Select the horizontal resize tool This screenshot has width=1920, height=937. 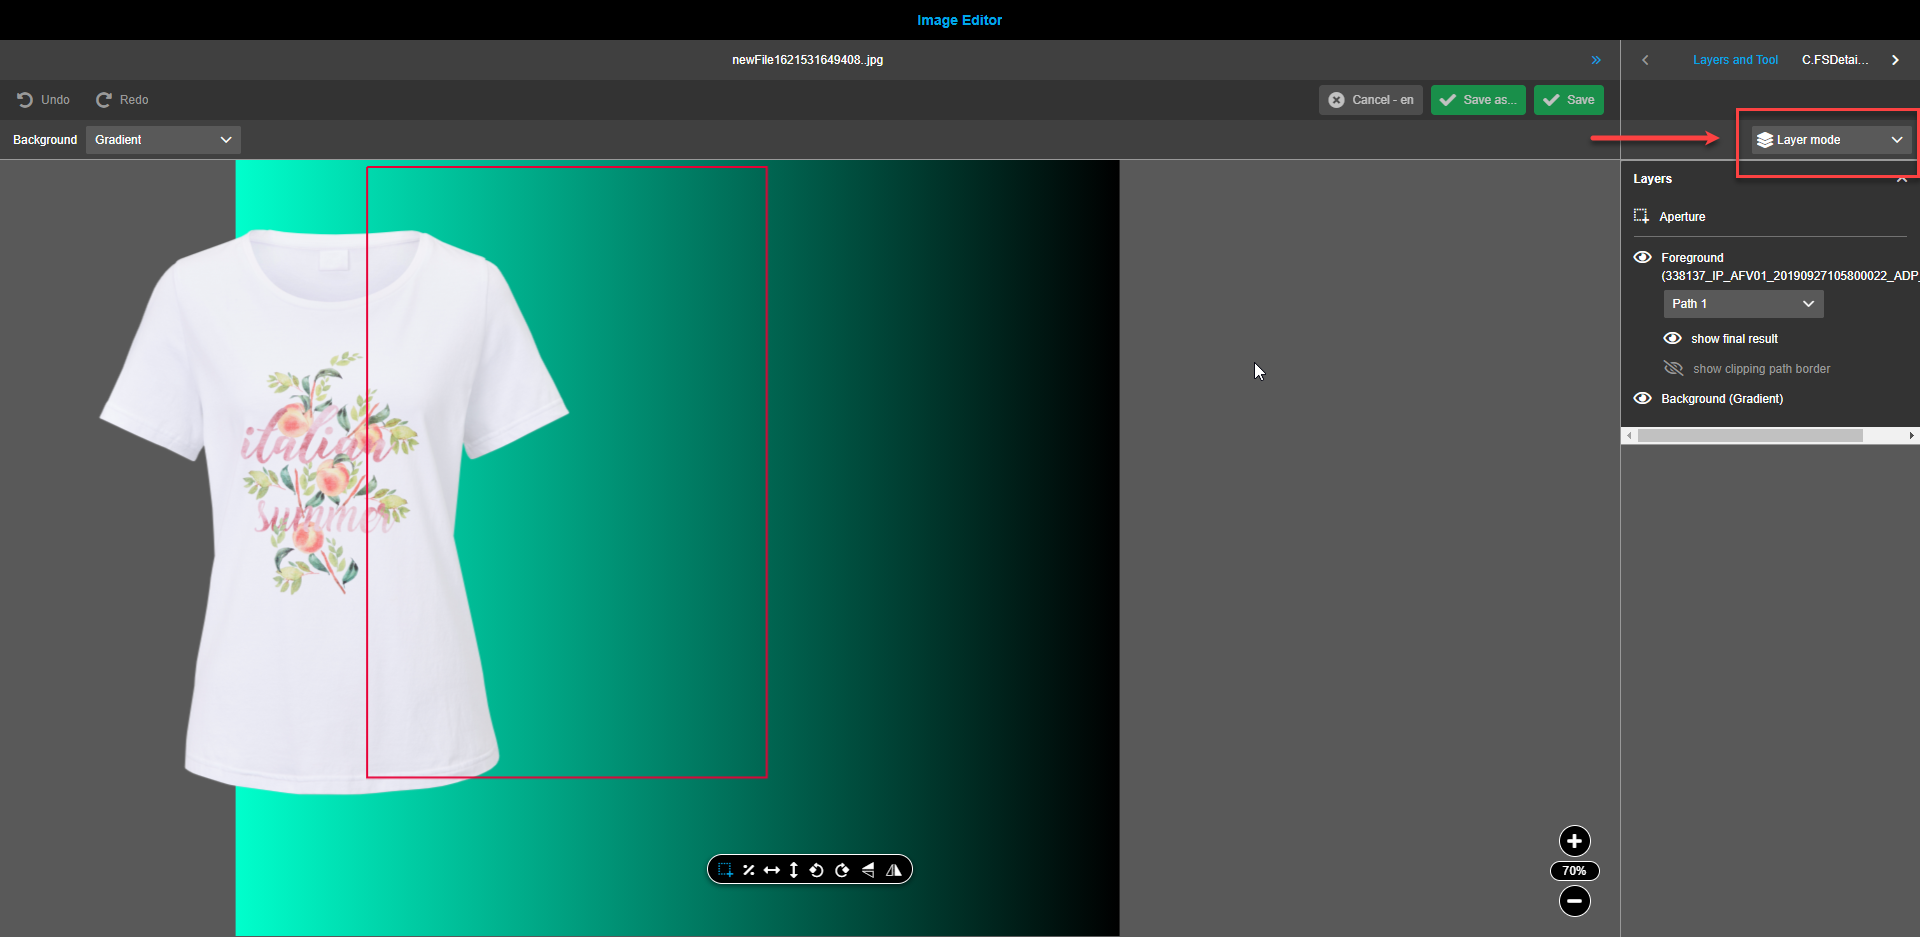(772, 869)
